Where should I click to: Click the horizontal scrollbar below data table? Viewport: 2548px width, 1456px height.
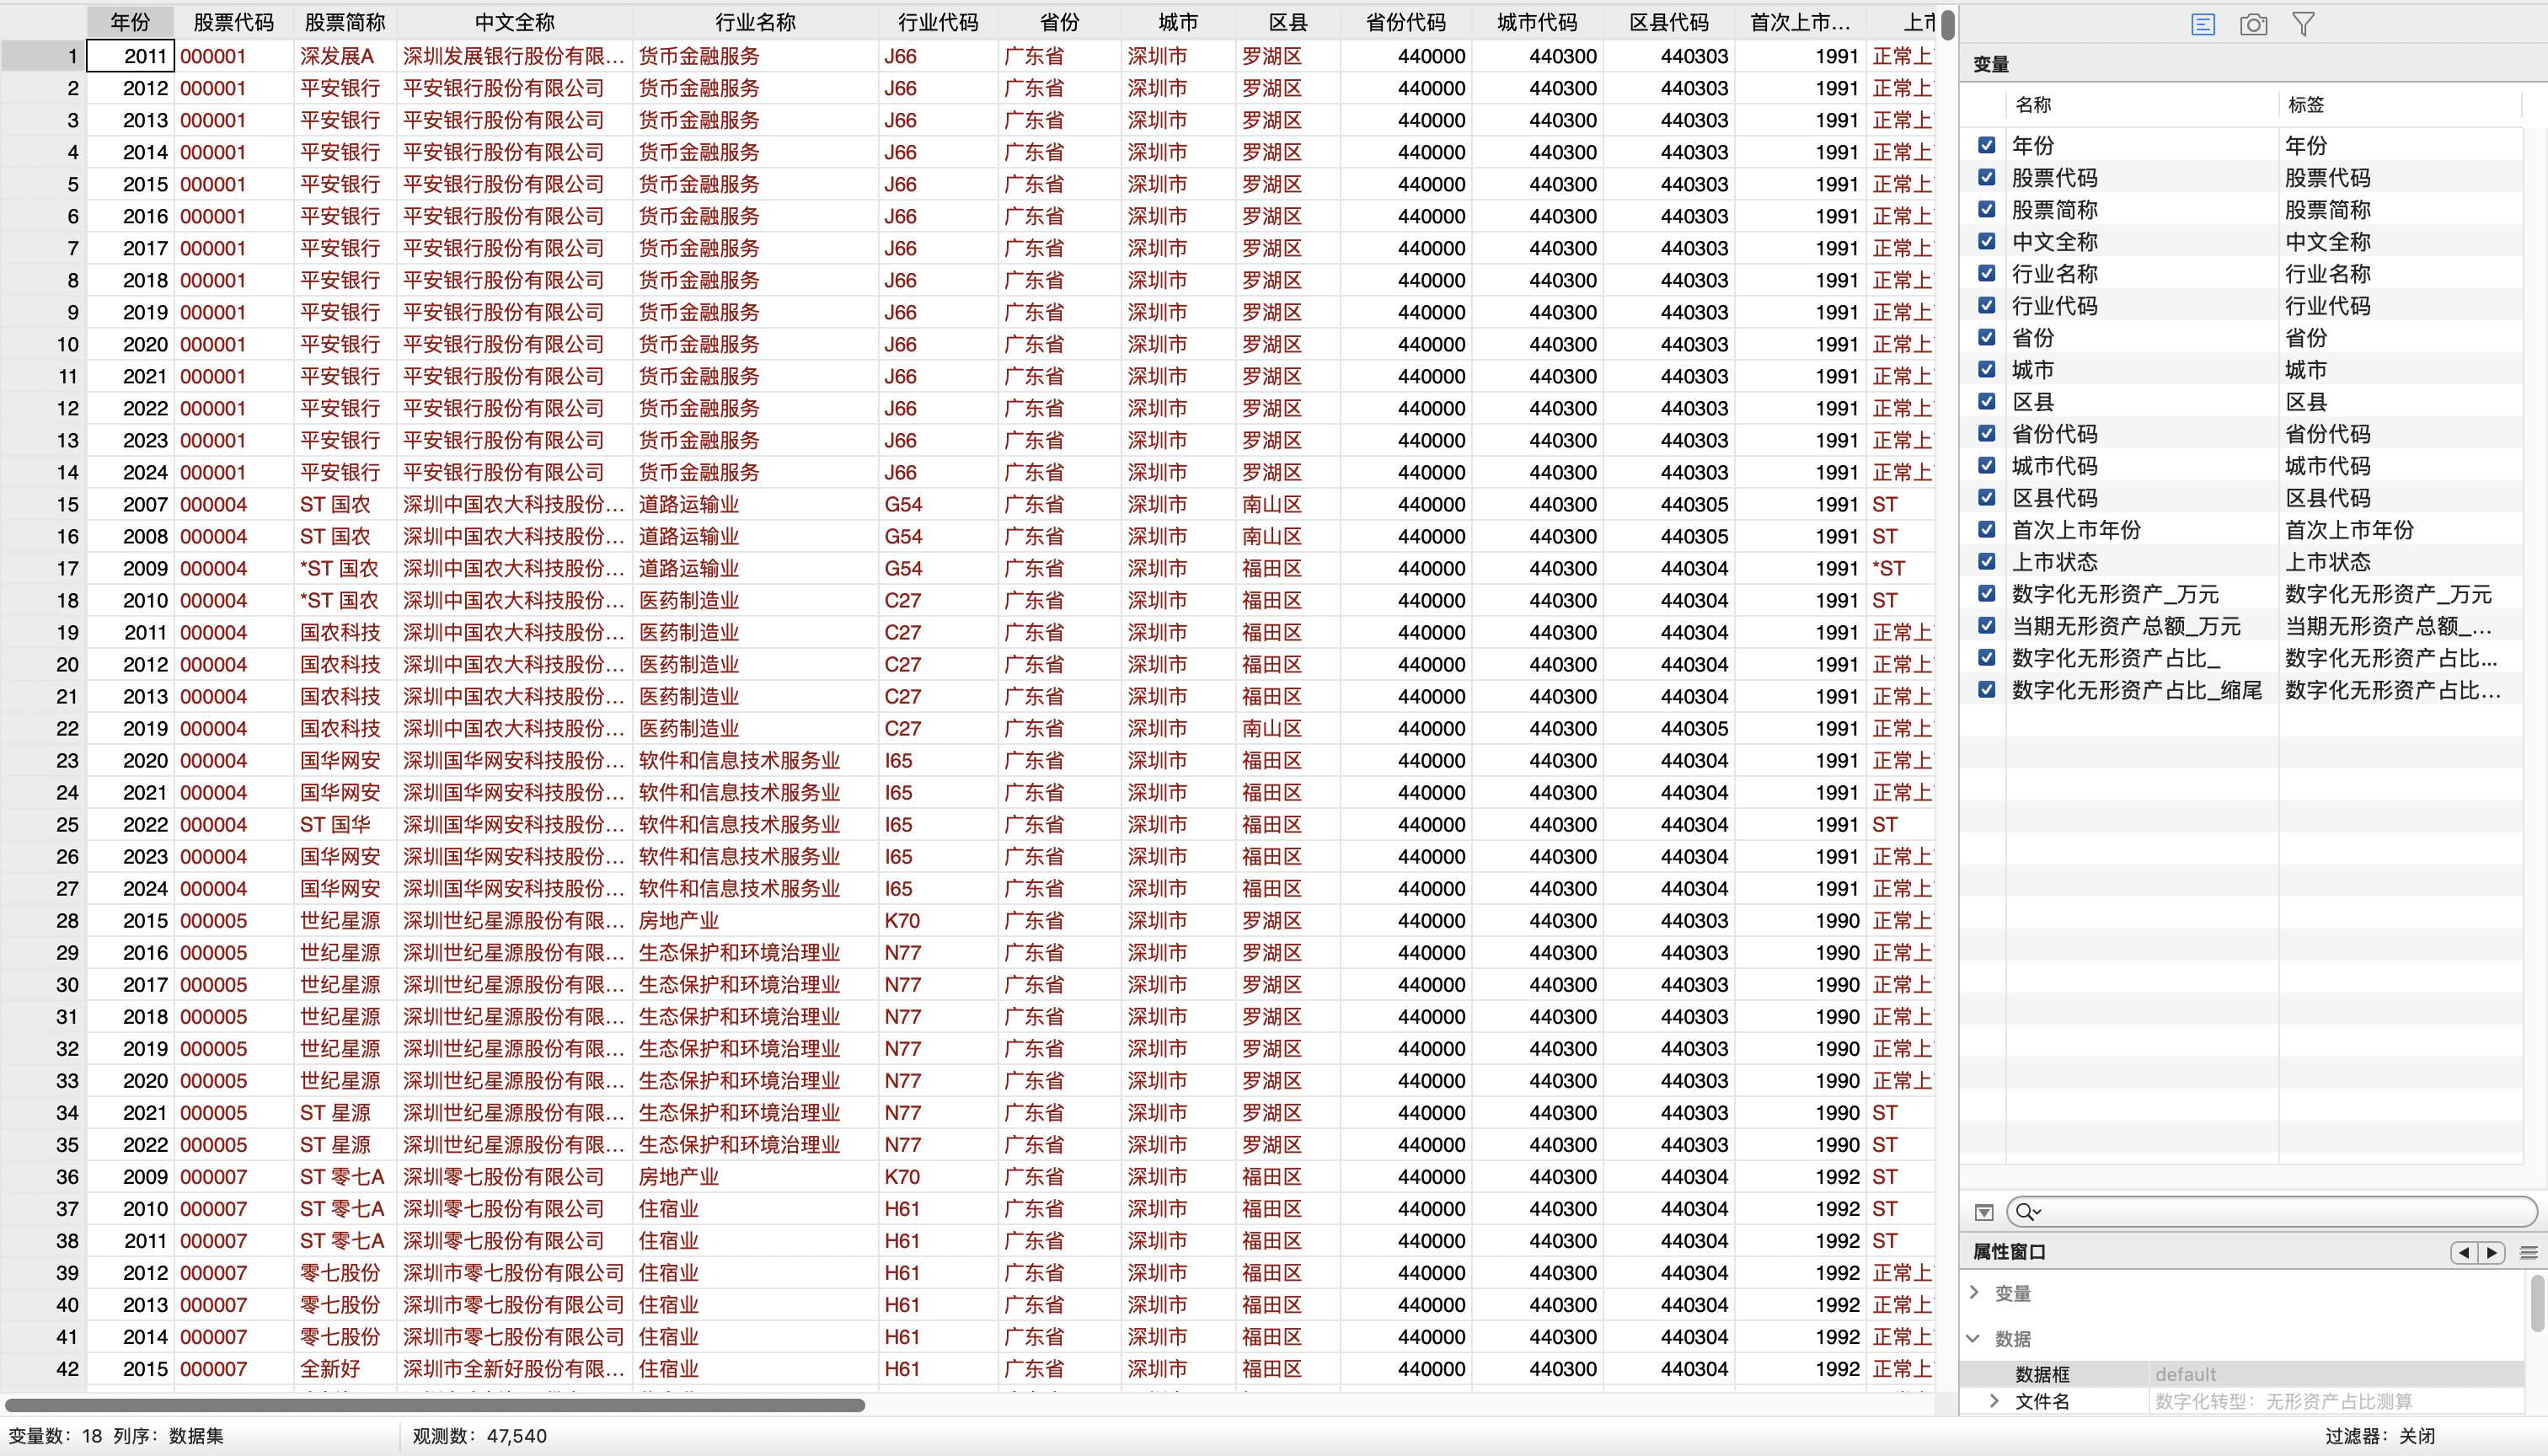point(435,1405)
